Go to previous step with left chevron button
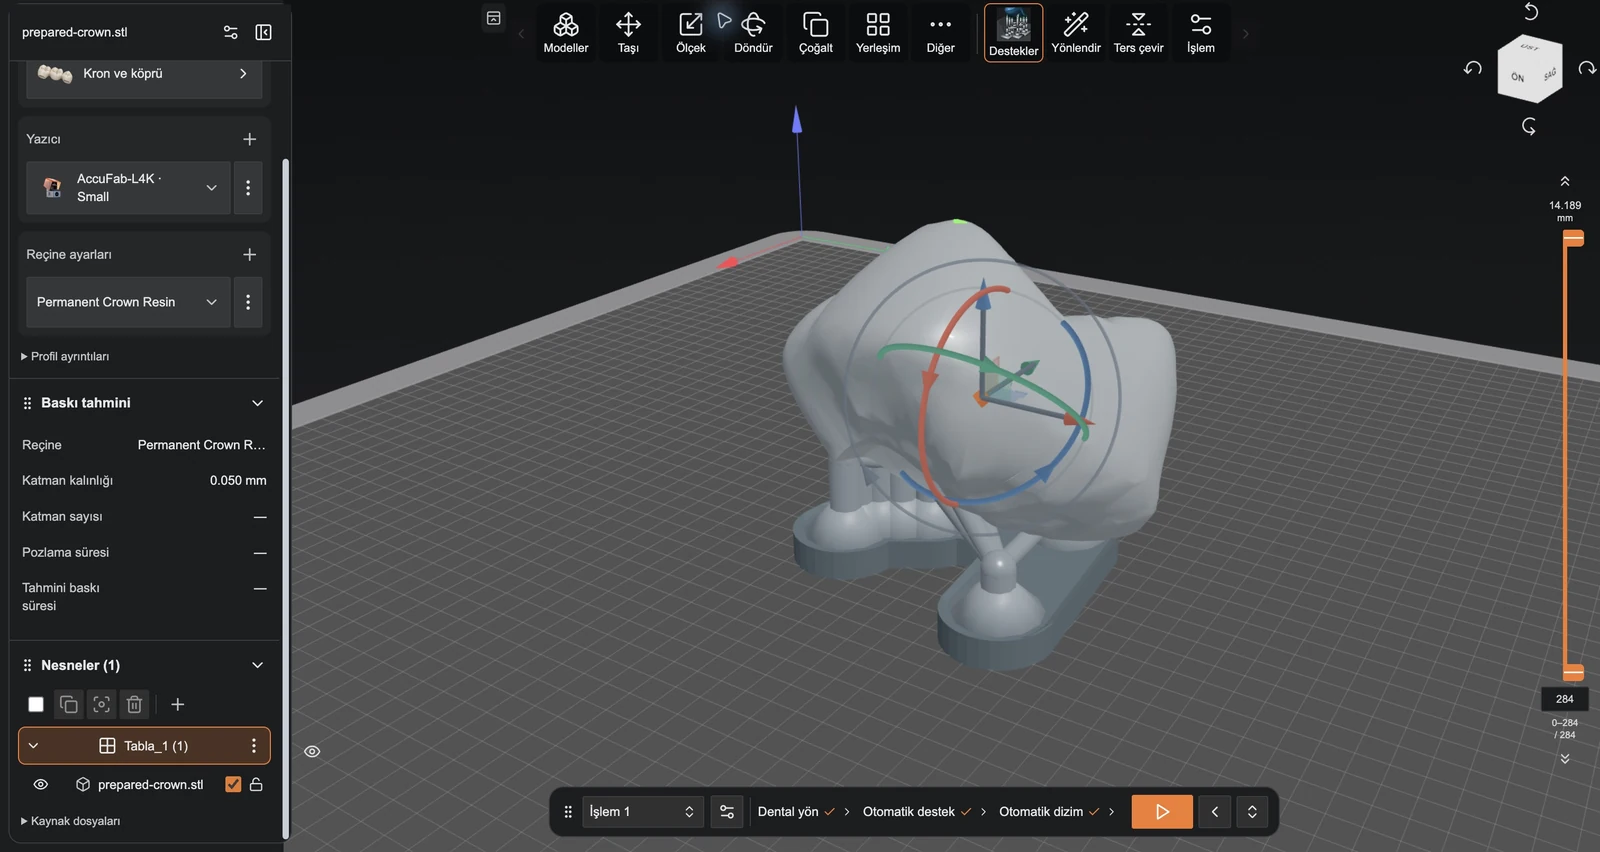 pyautogui.click(x=1215, y=812)
